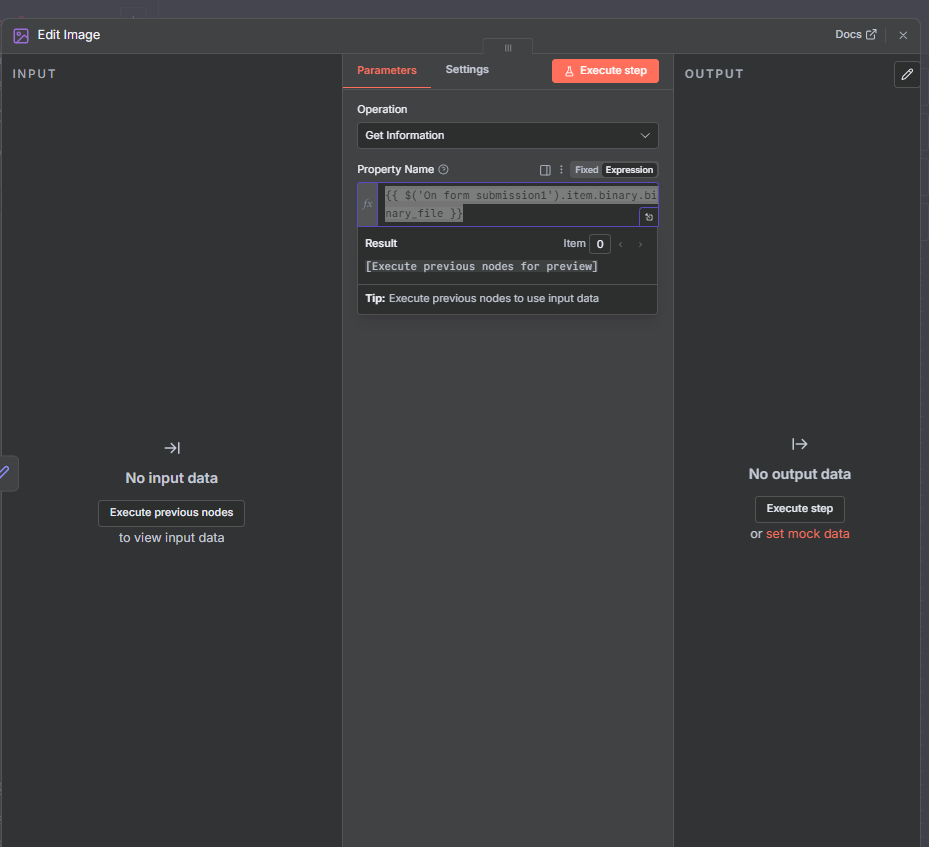929x847 pixels.
Task: Open the Operation dropdown showing Get Information
Action: pos(507,135)
